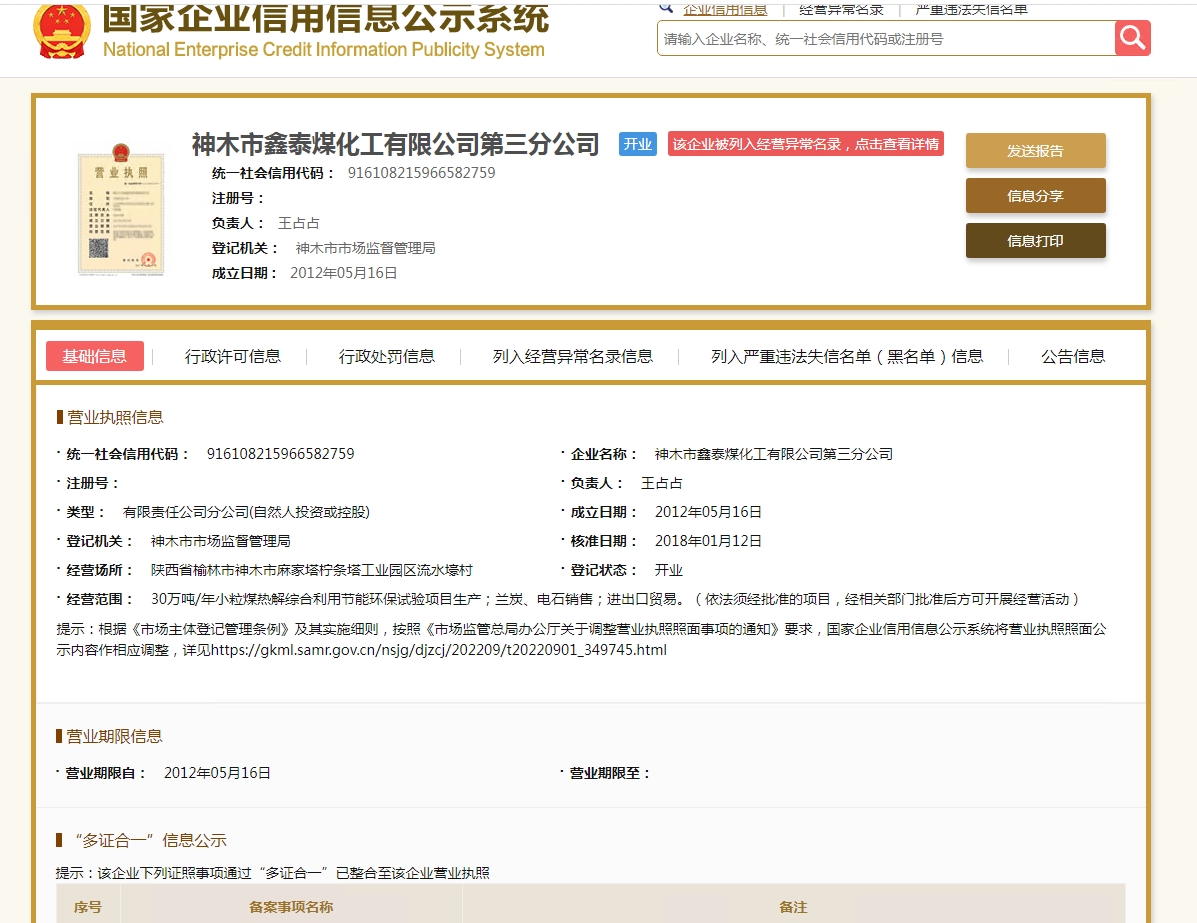Viewport: 1197px width, 923px height.
Task: Click the small magnifier icon beside 企业信用信息
Action: 666,8
